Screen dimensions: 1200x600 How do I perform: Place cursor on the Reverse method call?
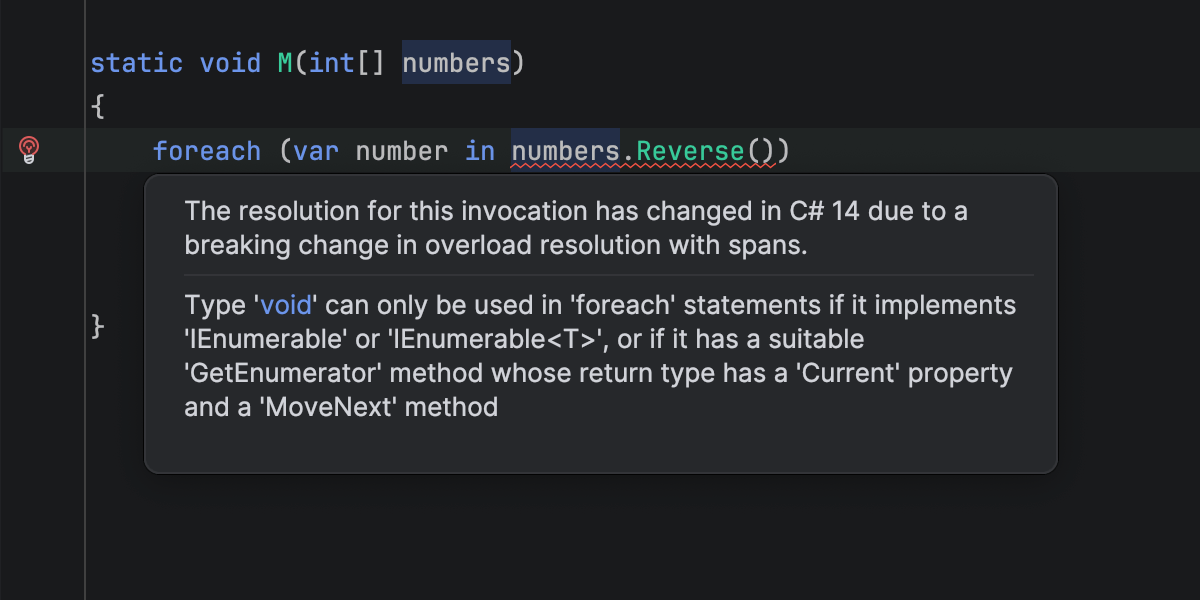(x=691, y=151)
